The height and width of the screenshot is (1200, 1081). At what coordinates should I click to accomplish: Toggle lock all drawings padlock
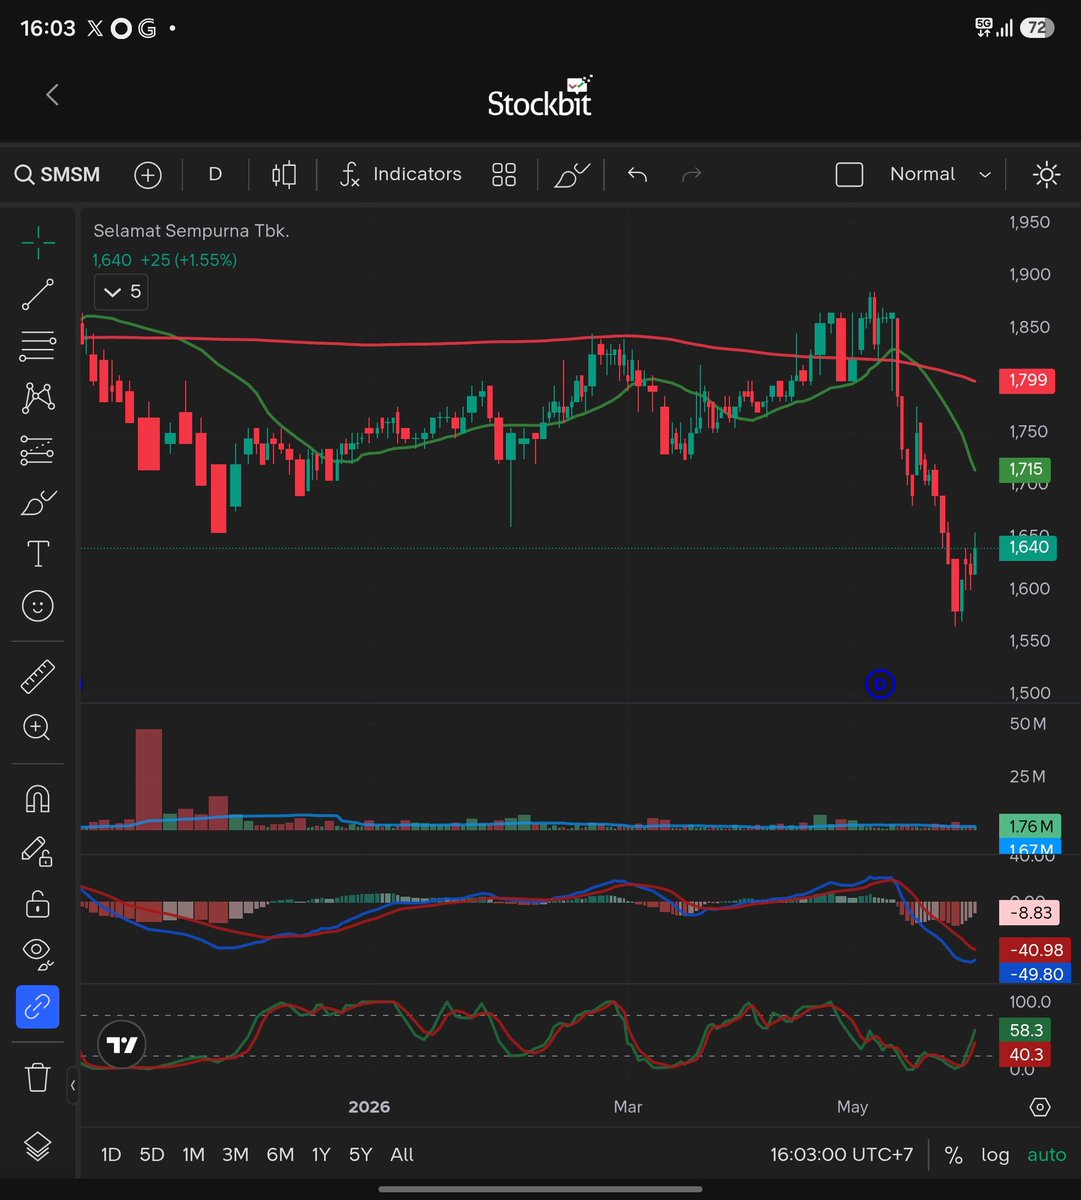tap(38, 903)
